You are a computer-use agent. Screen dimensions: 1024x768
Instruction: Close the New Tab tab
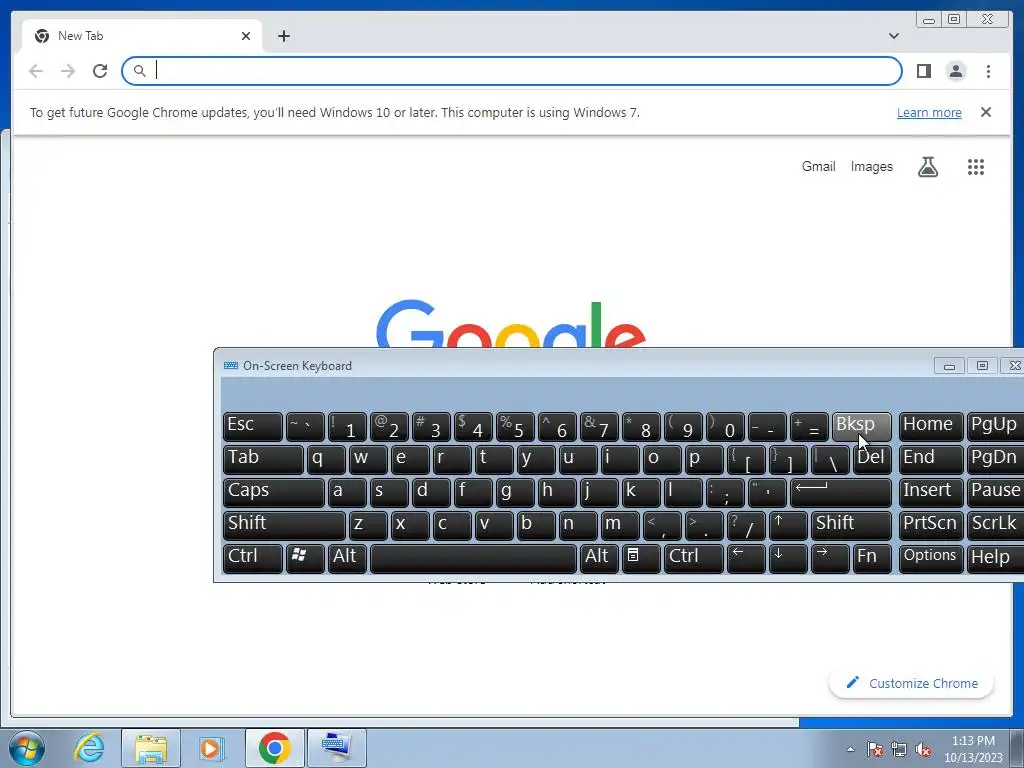tap(246, 36)
